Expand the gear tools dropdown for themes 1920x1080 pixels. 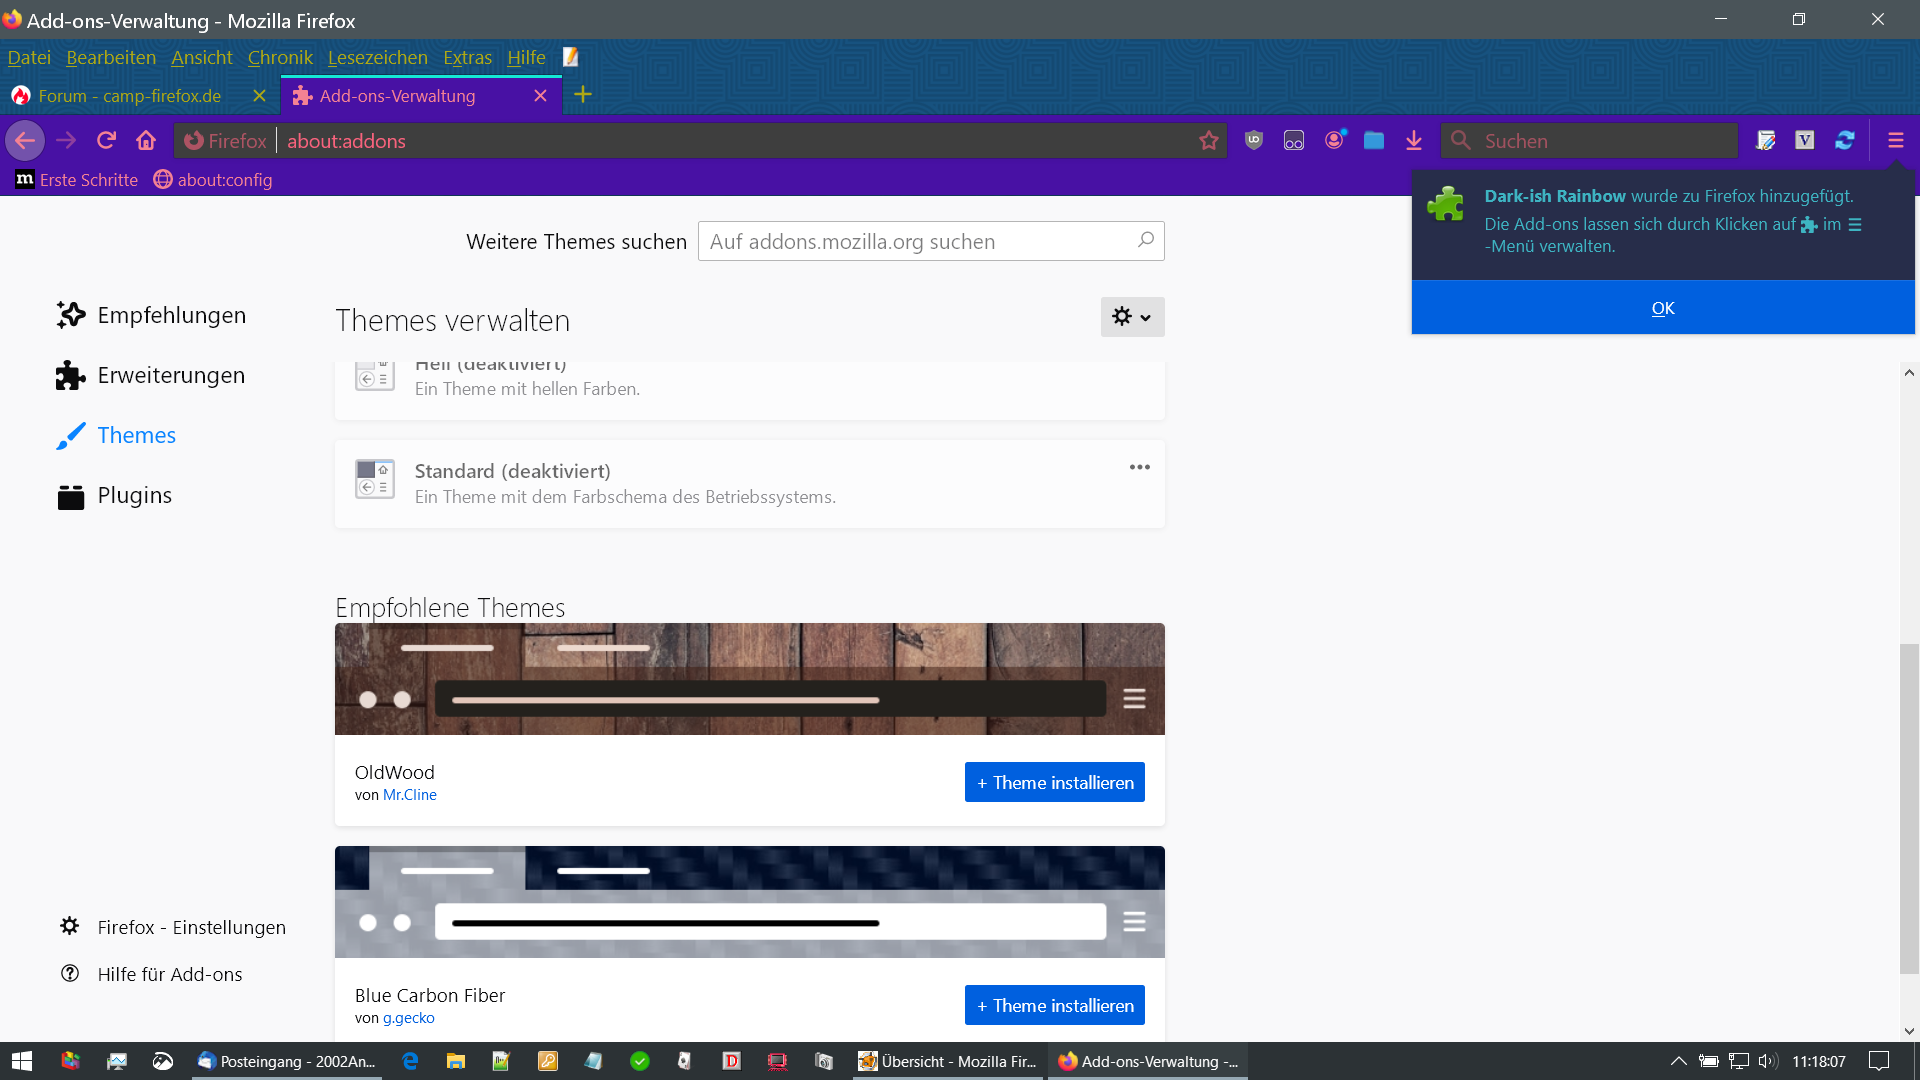(1132, 317)
